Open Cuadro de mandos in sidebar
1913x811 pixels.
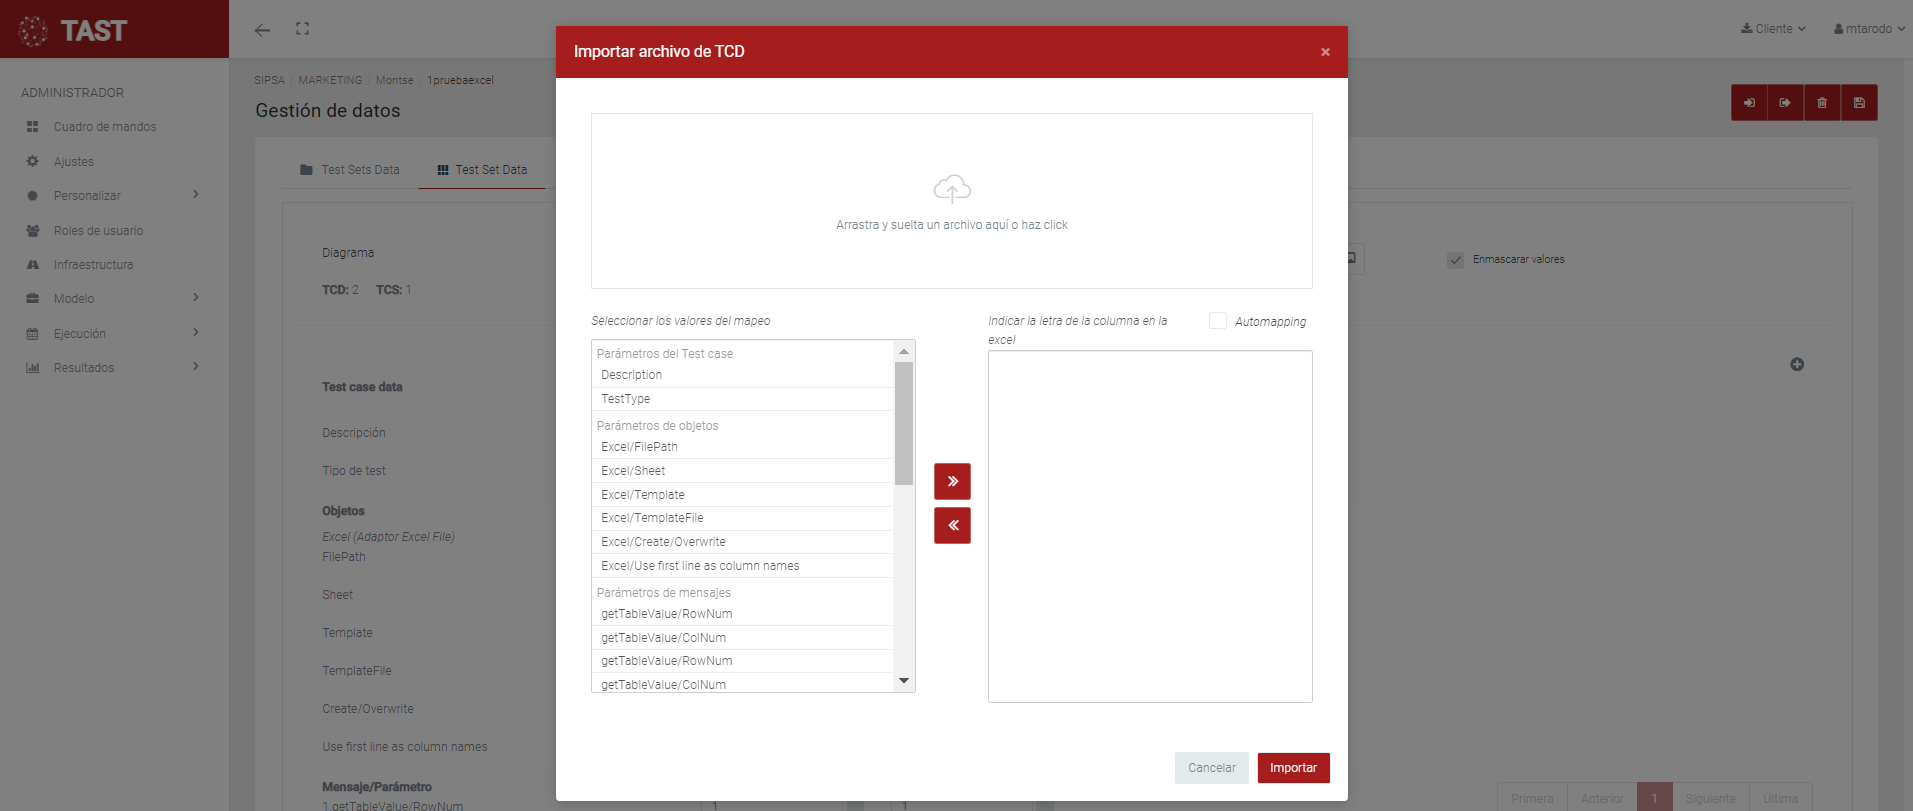(104, 127)
